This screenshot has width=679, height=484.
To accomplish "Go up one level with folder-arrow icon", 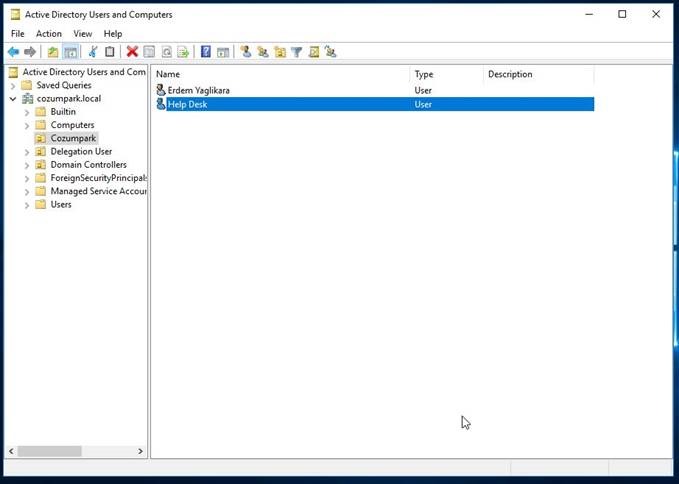I will [53, 52].
